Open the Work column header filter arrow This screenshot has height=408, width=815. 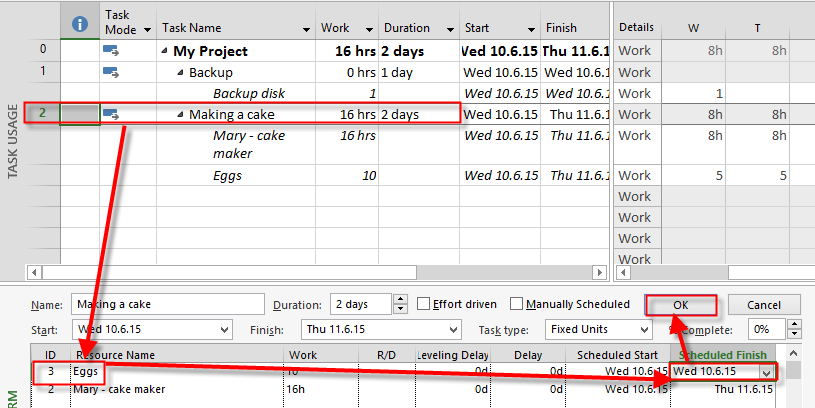coord(368,29)
